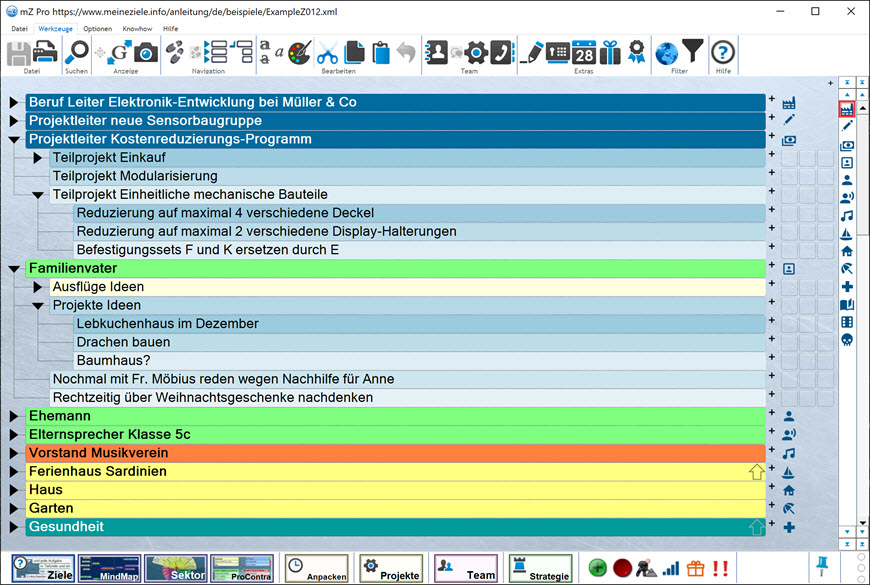Click the camera snapshot icon
This screenshot has height=585, width=870.
(x=146, y=53)
